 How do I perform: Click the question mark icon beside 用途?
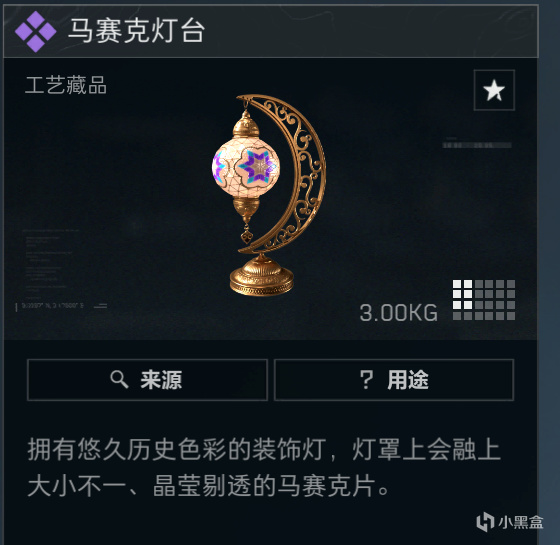(367, 380)
